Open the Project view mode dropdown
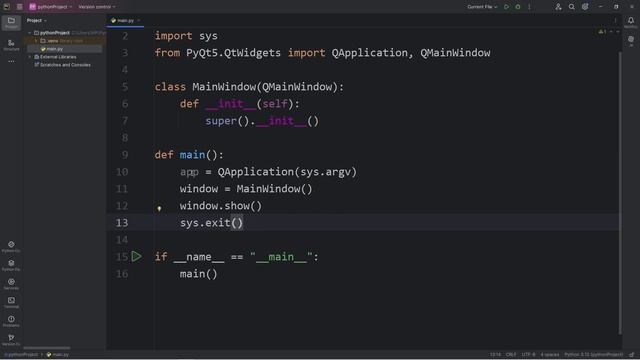Screen dimensions: 640x360 [37, 20]
